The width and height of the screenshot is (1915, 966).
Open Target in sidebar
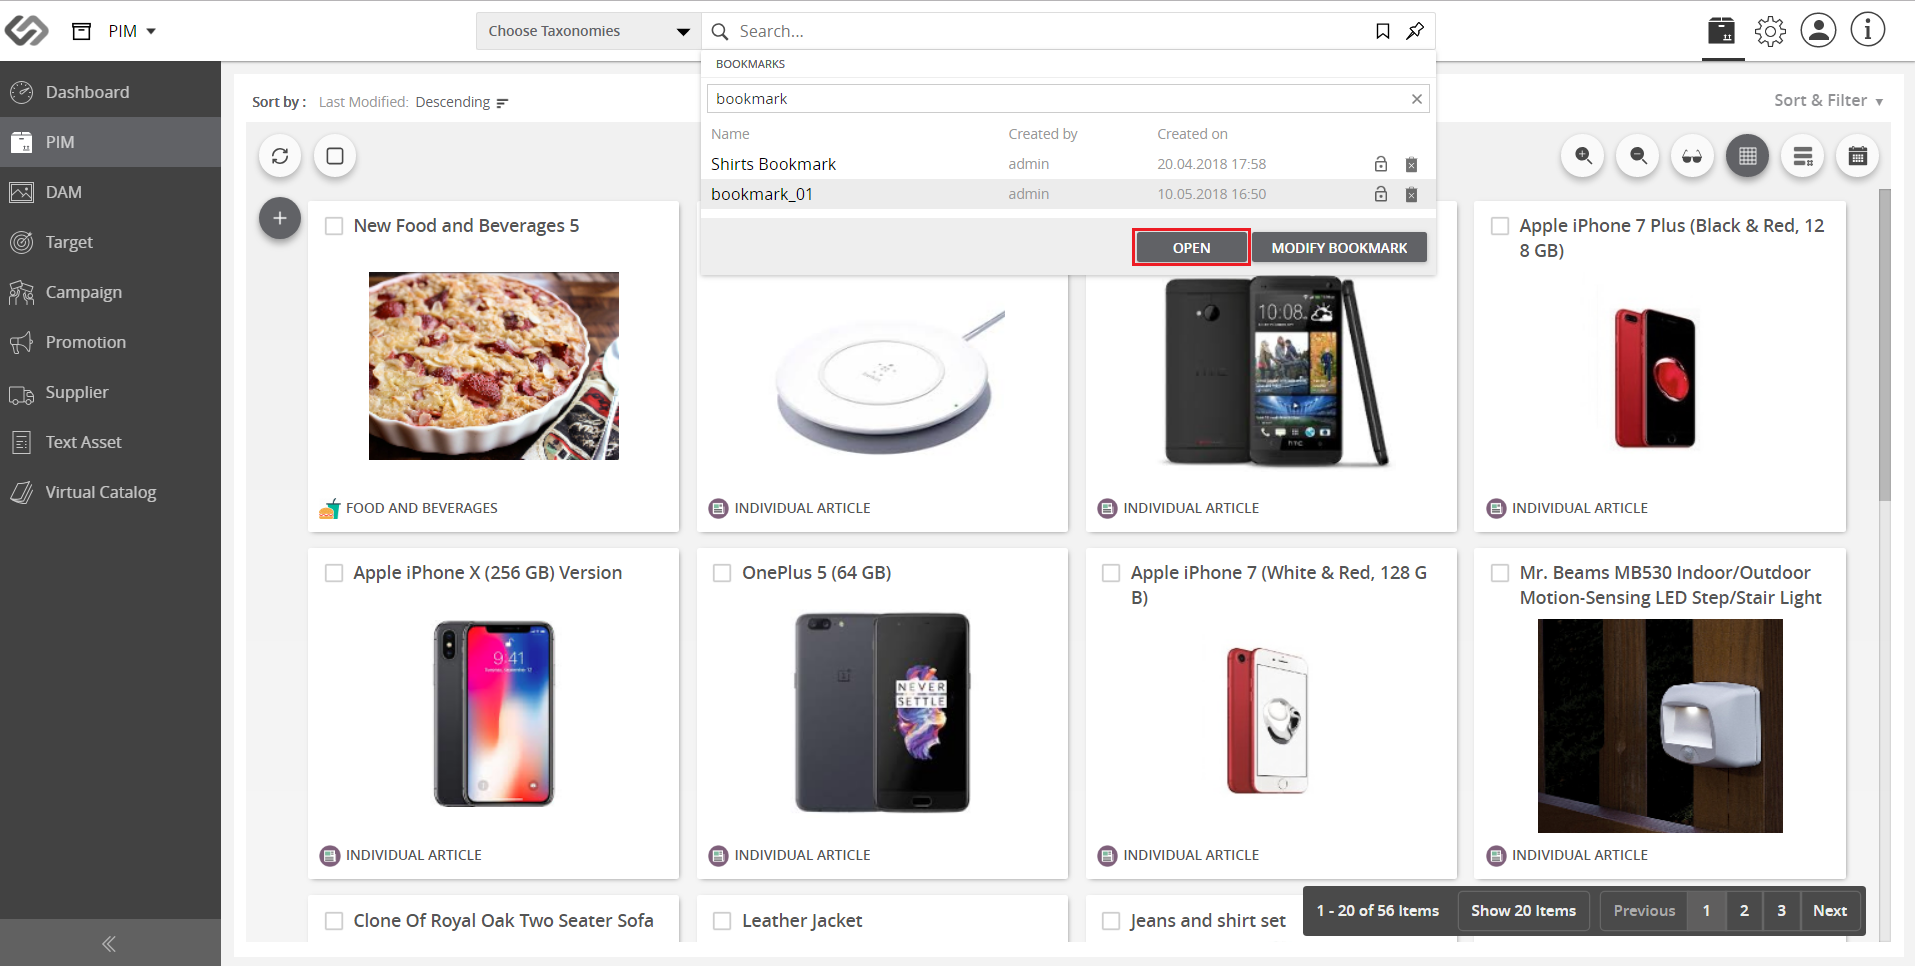(110, 242)
